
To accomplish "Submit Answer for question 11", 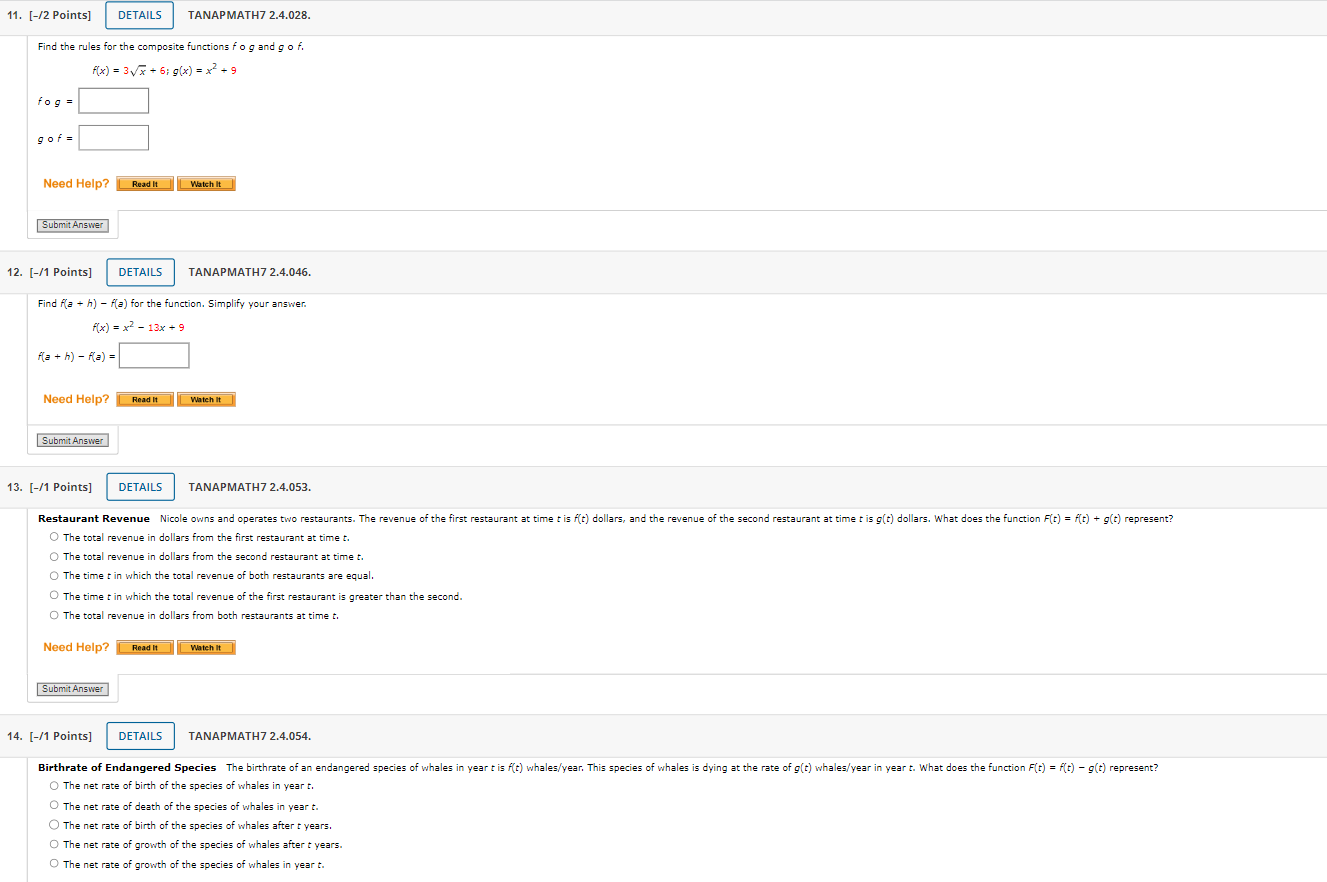I will point(73,225).
